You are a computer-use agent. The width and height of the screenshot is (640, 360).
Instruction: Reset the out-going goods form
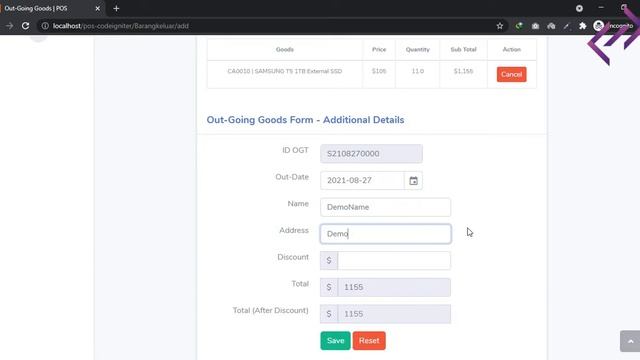coord(369,340)
